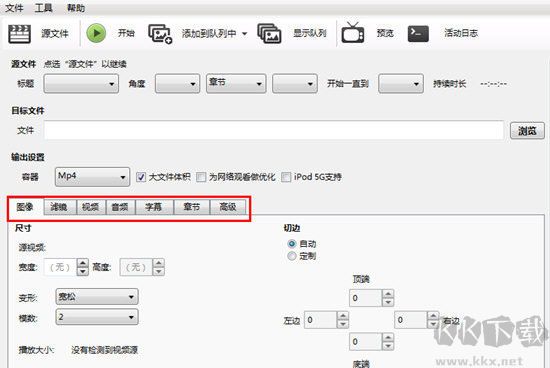Switch to the 滤镜 tab

[x=60, y=207]
